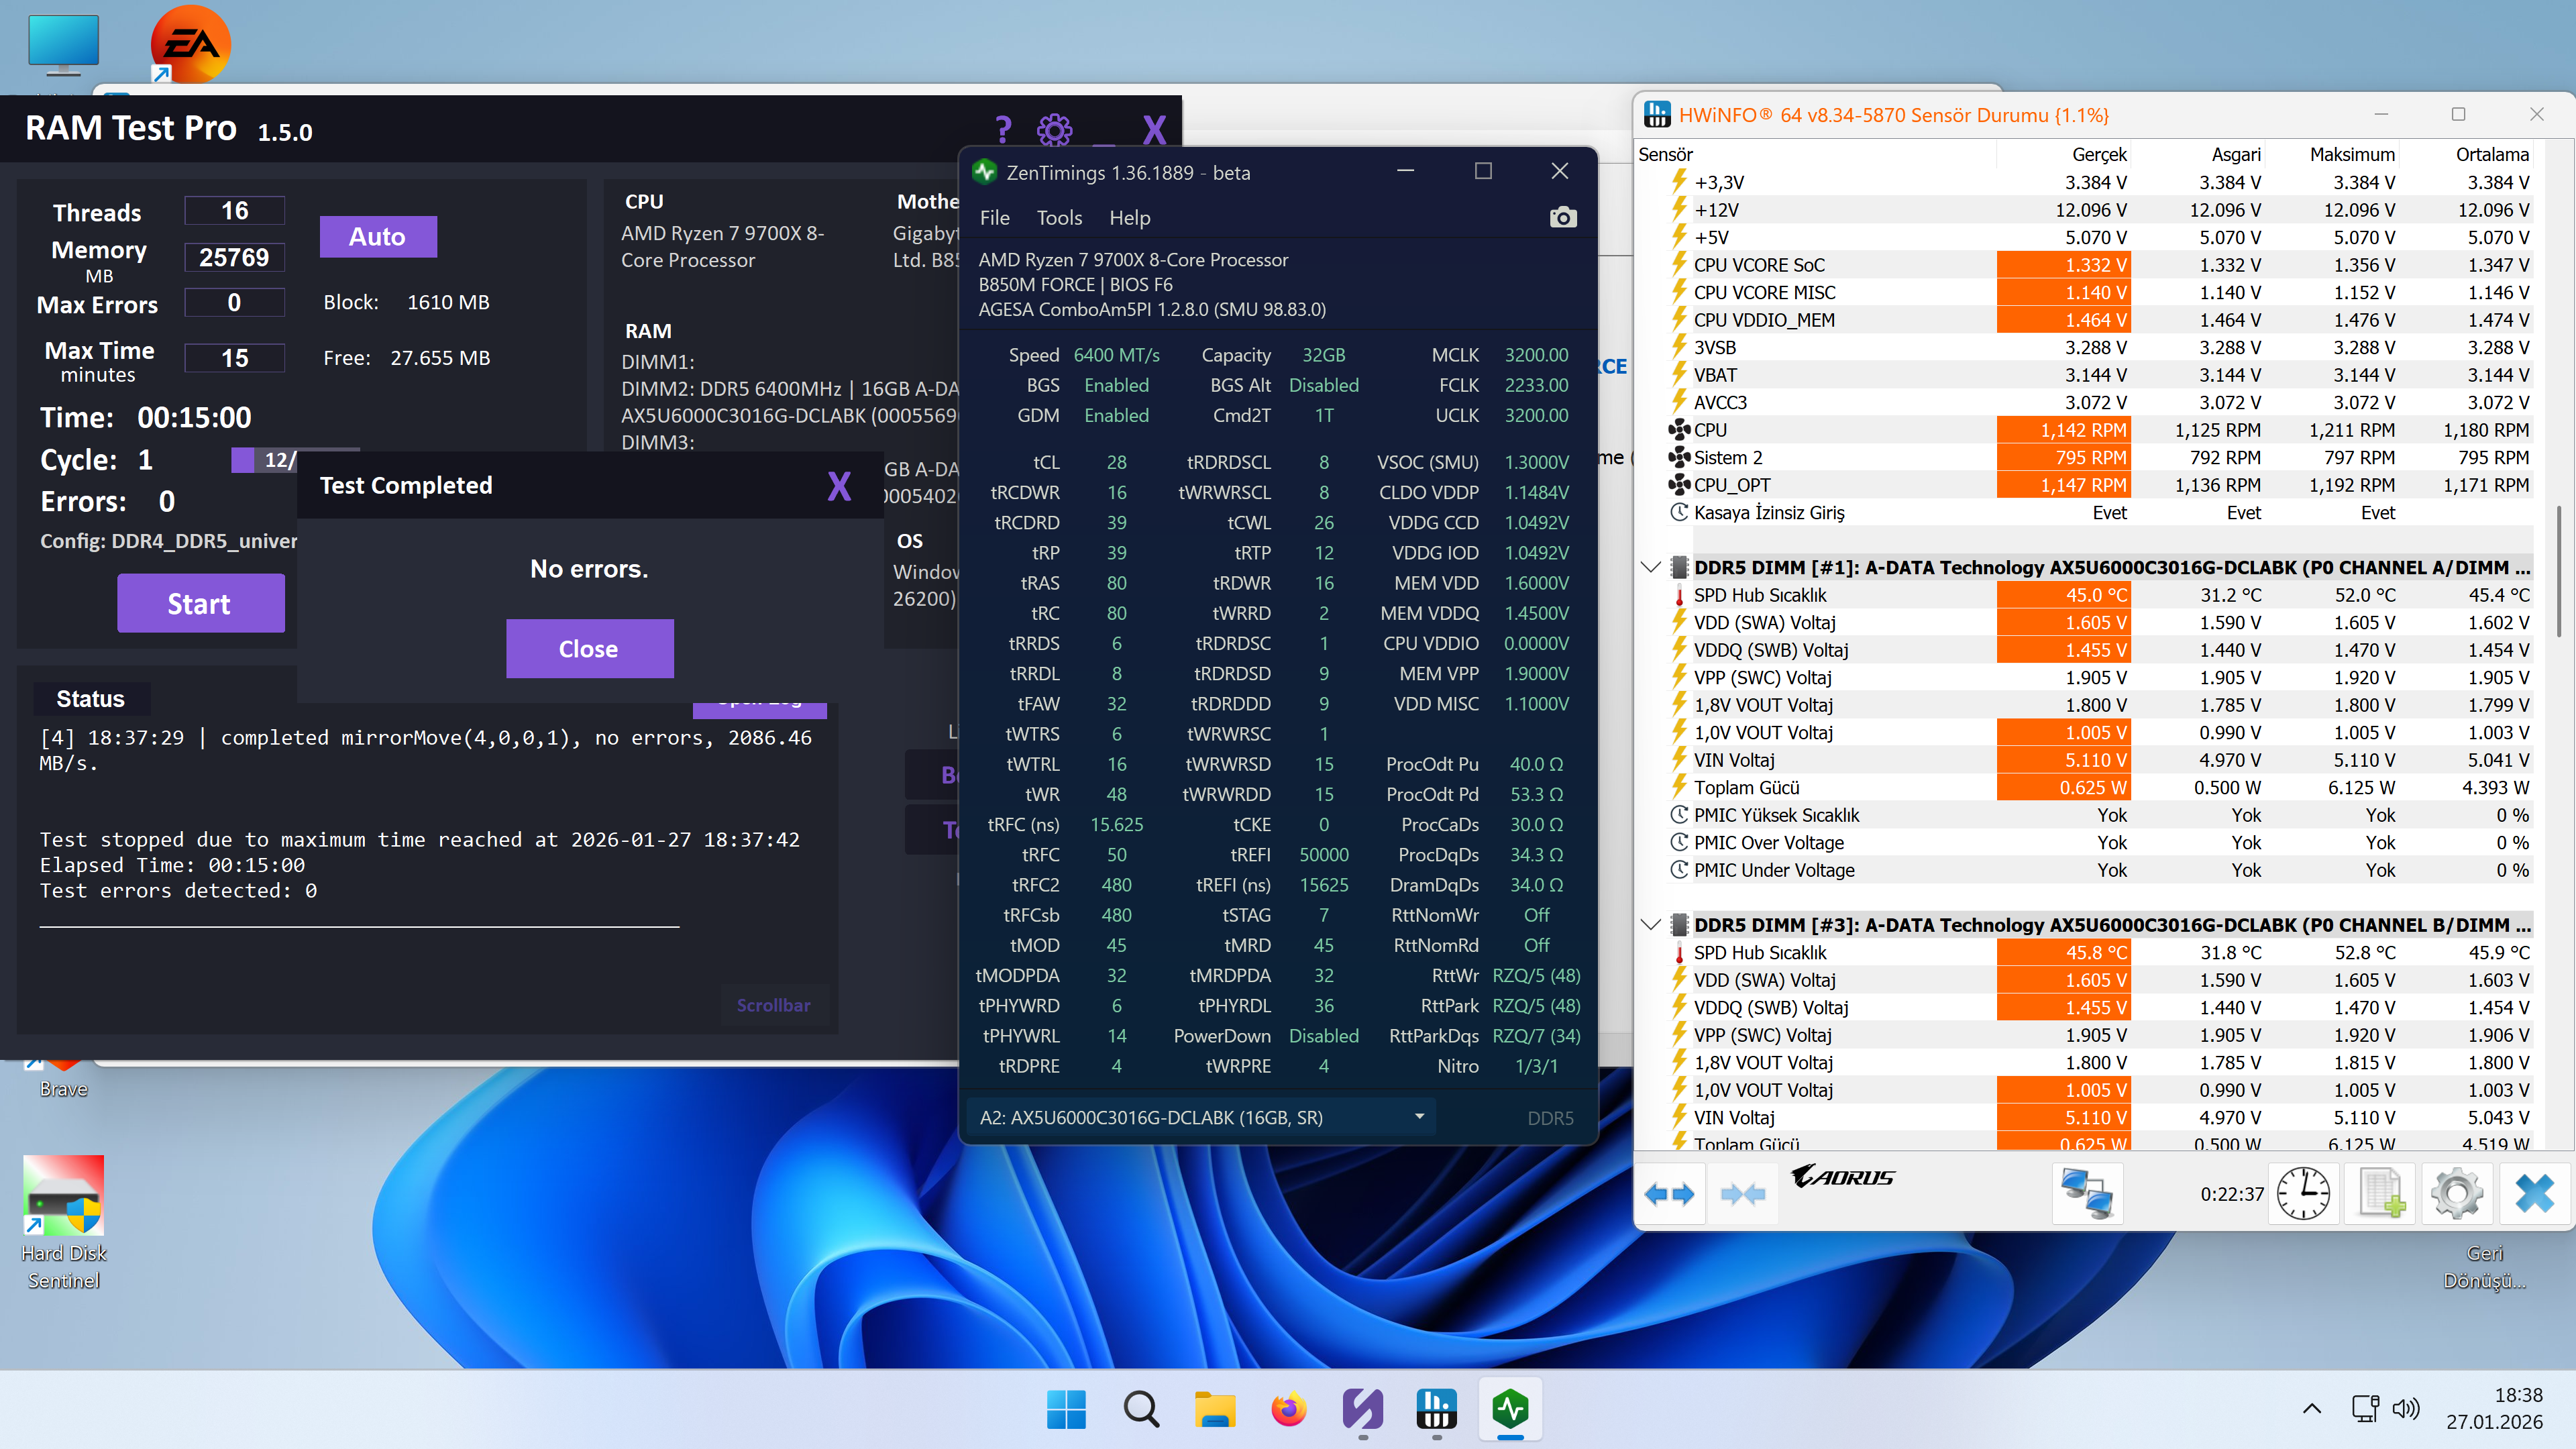The image size is (2576, 1449).
Task: Click the collapse columns arrows icon in HWiNFO
Action: coord(1742,1193)
